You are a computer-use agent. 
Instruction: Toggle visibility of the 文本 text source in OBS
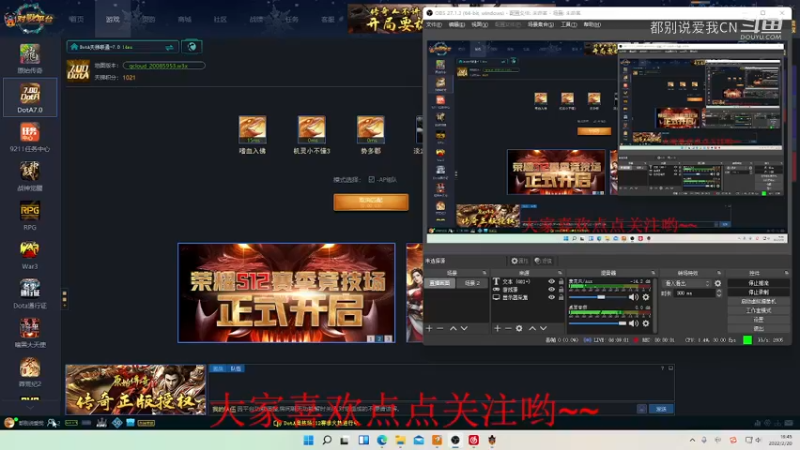[x=552, y=282]
